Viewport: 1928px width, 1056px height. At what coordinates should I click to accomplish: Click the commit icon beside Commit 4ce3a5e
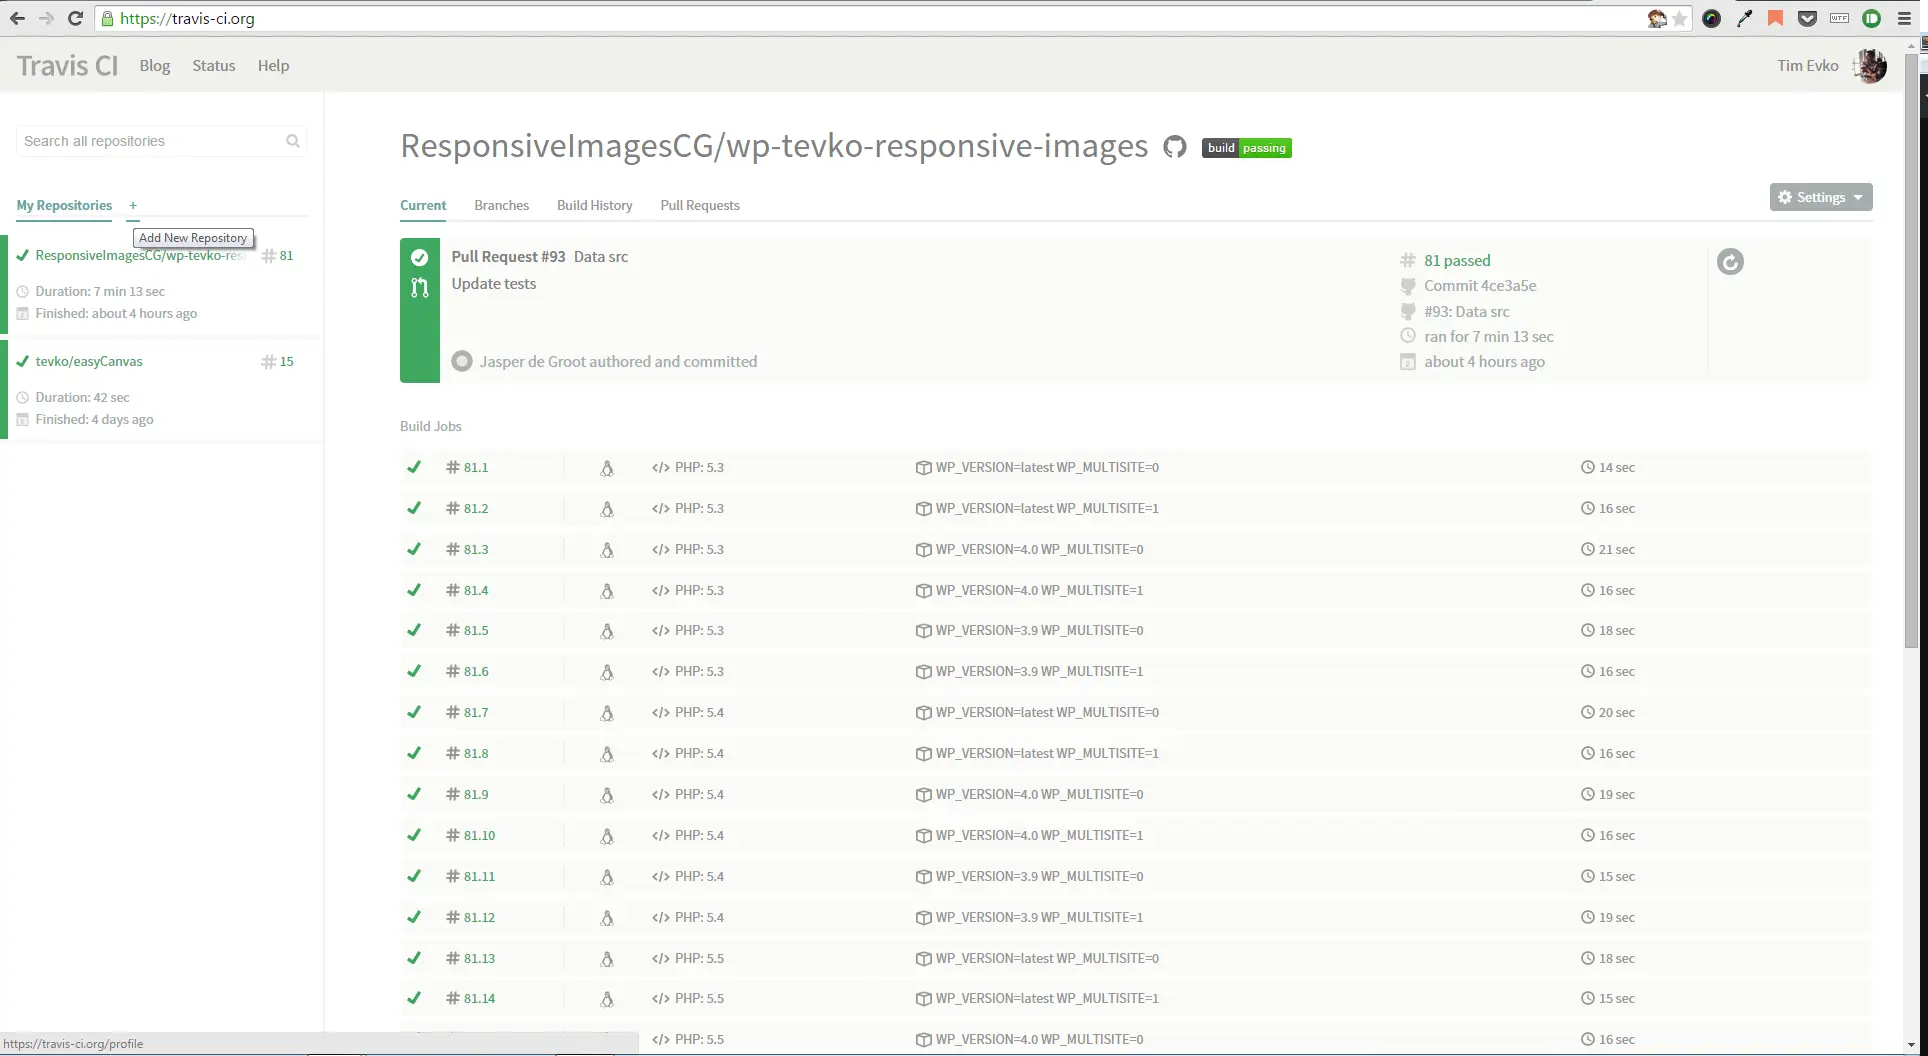[1408, 286]
